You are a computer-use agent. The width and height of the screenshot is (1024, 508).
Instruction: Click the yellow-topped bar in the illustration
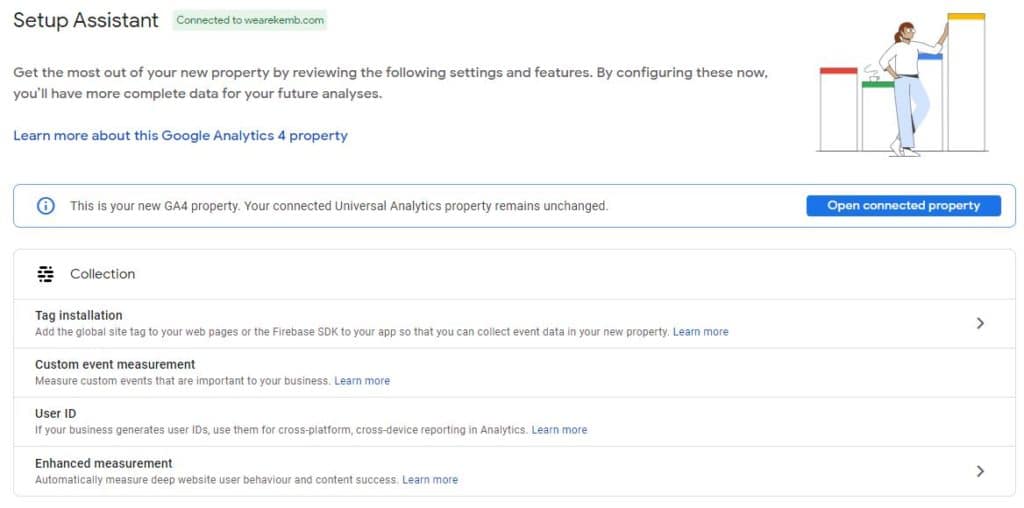966,82
